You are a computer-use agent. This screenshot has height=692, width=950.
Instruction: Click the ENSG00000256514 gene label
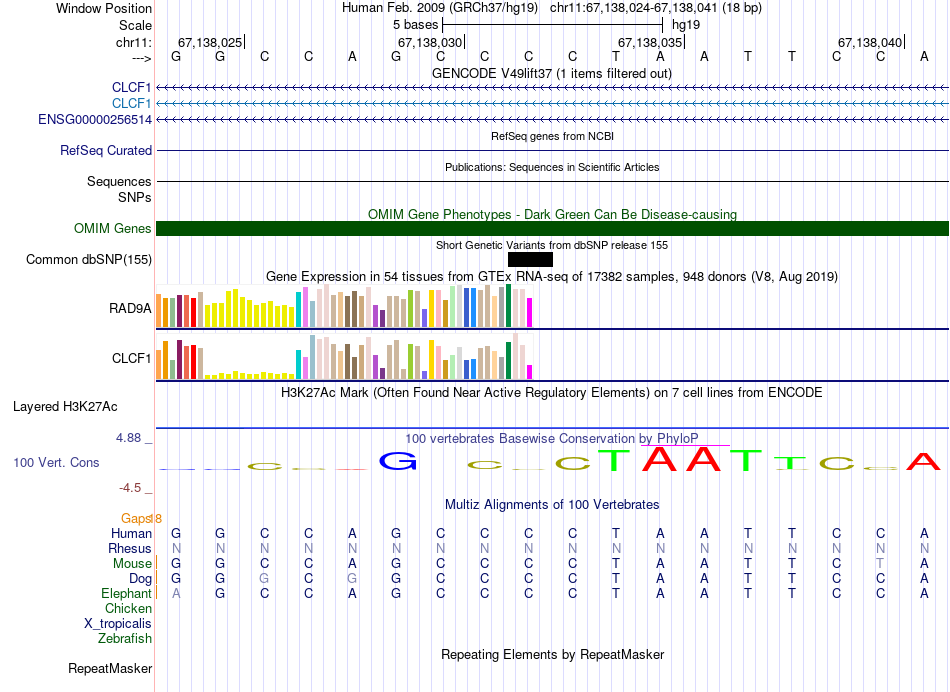(95, 119)
